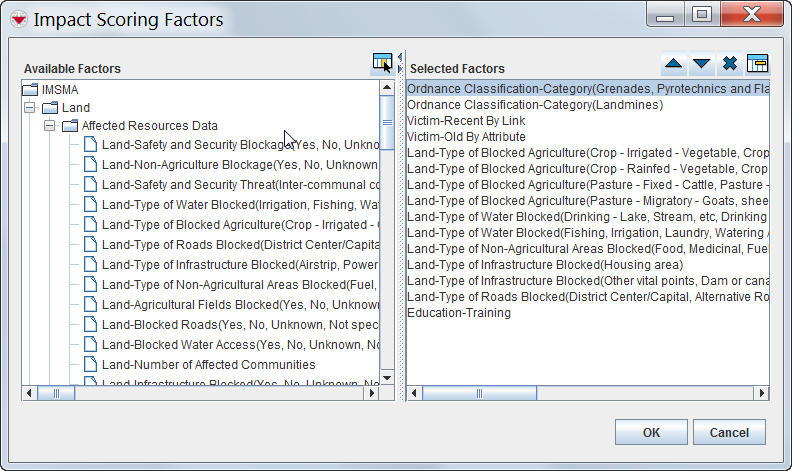Select Land-Number of Affected Communities factor

[x=208, y=365]
